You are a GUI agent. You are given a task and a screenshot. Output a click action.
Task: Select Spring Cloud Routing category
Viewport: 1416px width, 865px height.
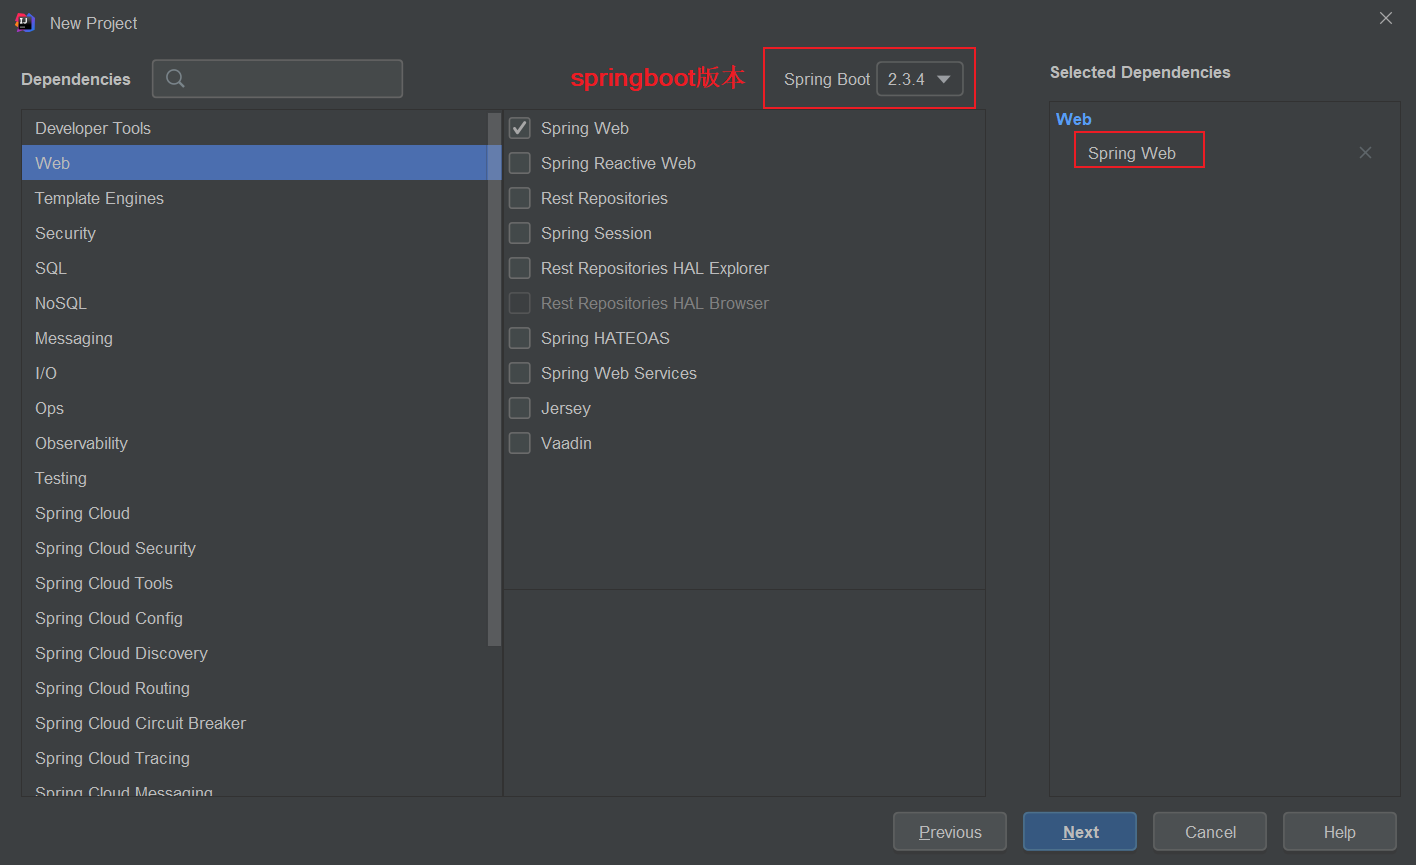pyautogui.click(x=255, y=688)
